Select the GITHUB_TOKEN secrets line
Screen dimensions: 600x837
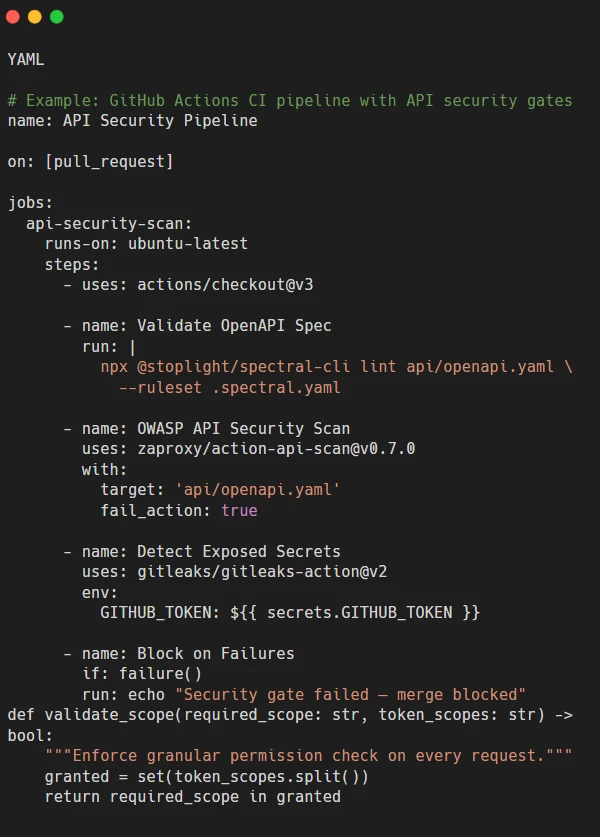coord(290,613)
